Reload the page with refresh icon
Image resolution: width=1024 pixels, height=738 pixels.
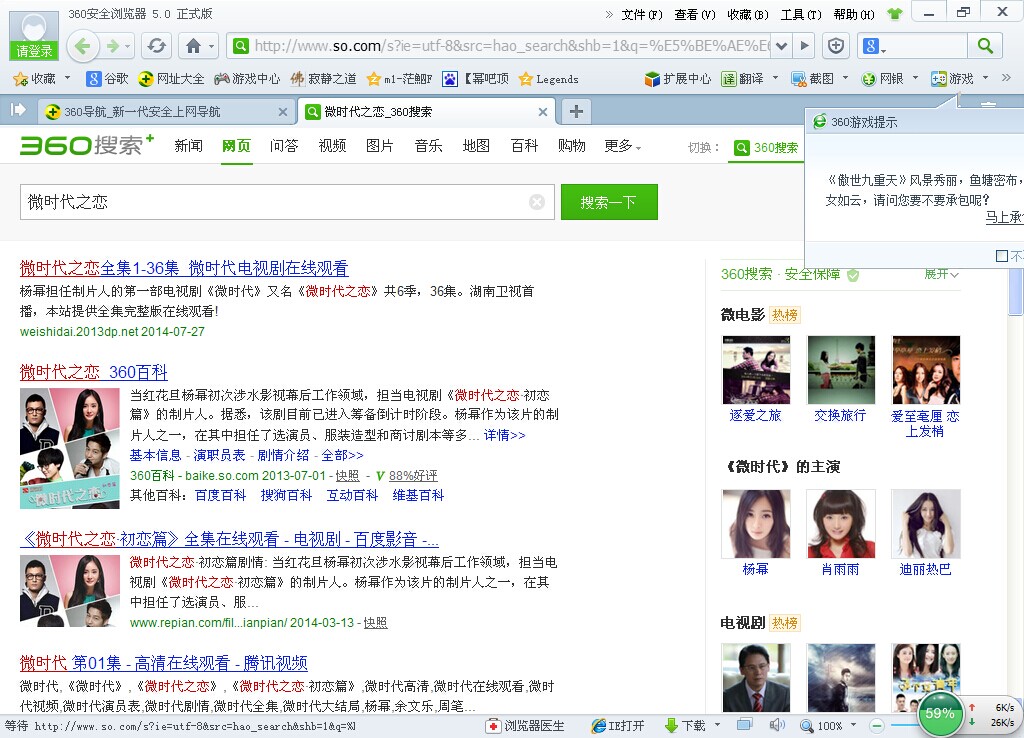tap(157, 46)
